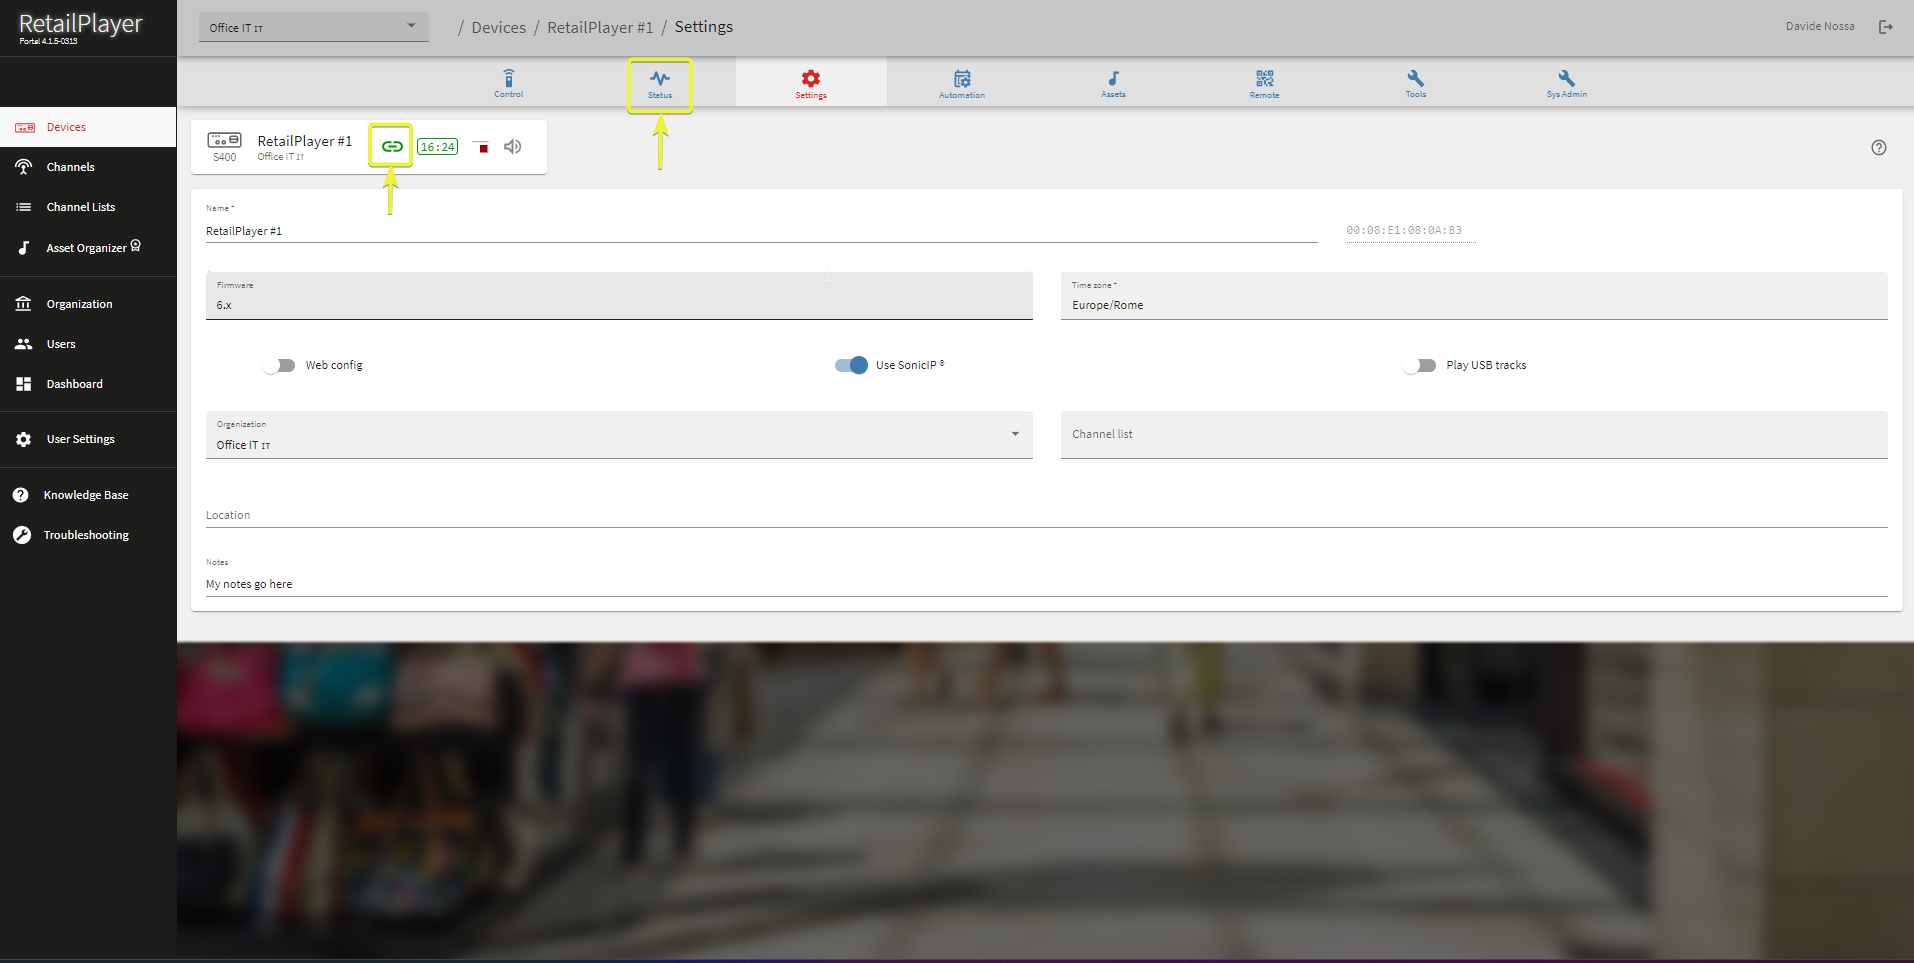Viewport: 1914px width, 963px height.
Task: Click the speaker volume icon
Action: click(513, 147)
